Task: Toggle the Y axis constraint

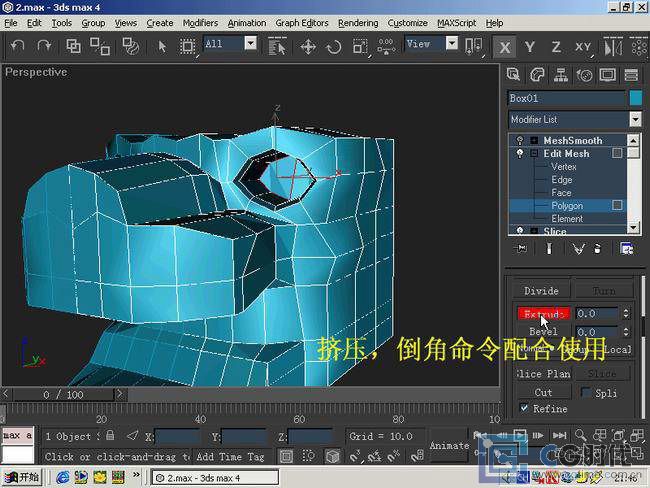Action: (530, 47)
